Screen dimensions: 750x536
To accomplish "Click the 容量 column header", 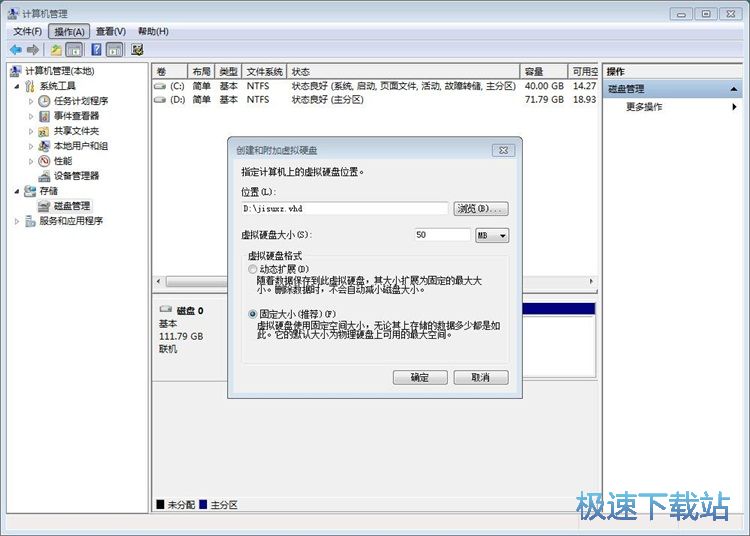I will [544, 72].
